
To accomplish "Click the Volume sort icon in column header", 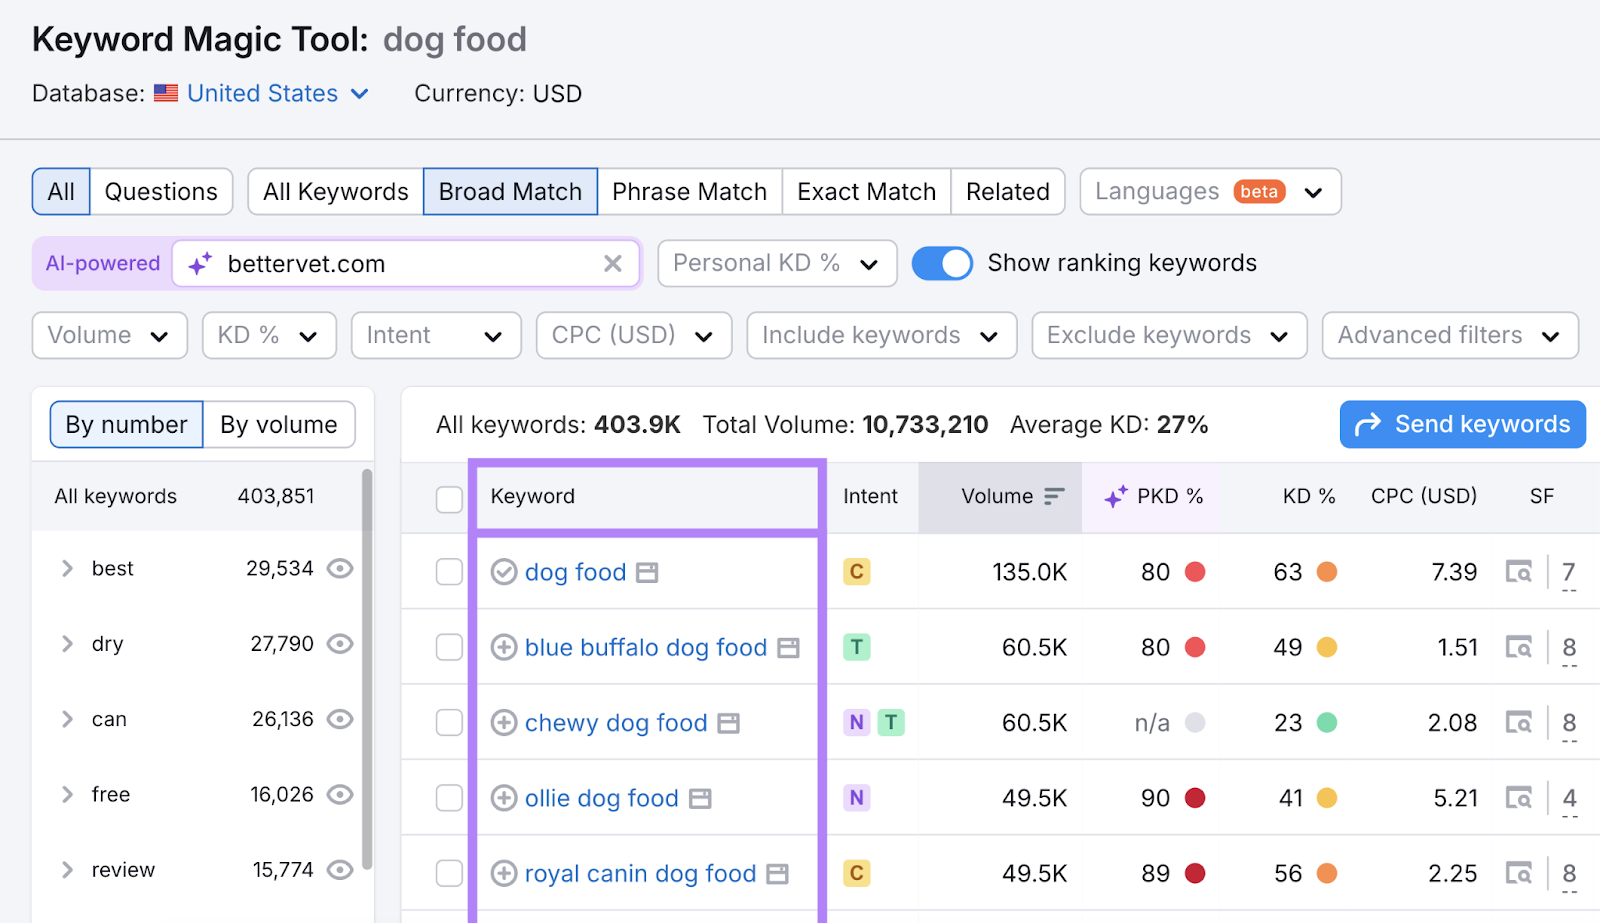I will click(x=1054, y=496).
